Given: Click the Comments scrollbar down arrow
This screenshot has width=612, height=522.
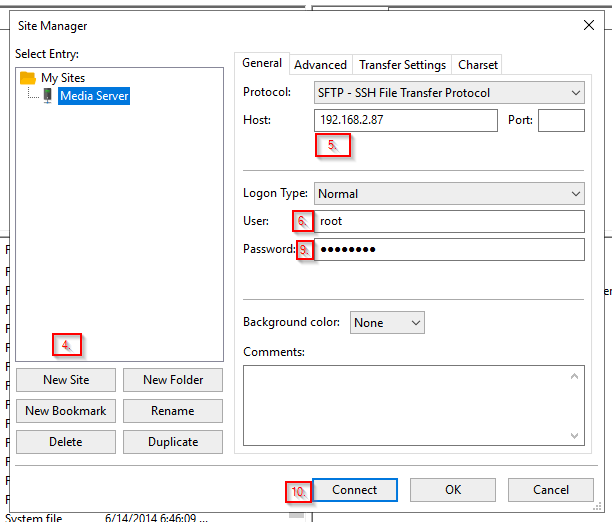Looking at the screenshot, I should pyautogui.click(x=574, y=435).
